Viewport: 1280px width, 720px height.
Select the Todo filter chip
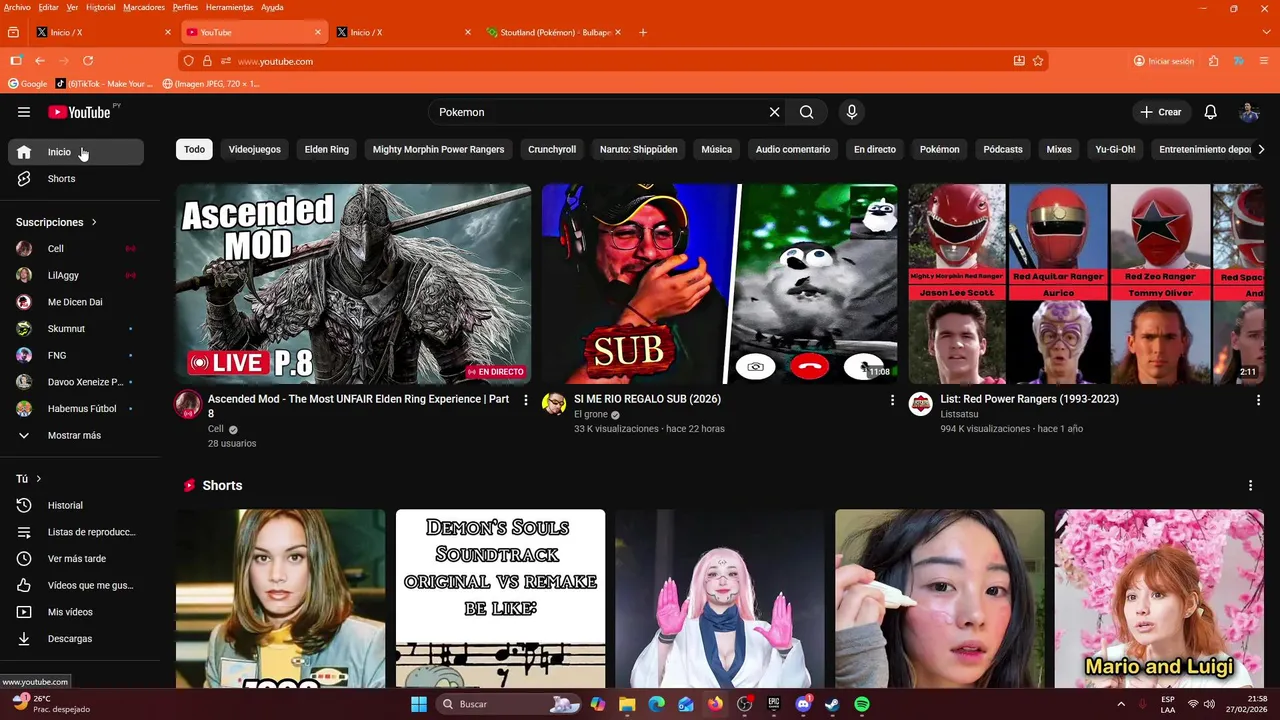195,150
